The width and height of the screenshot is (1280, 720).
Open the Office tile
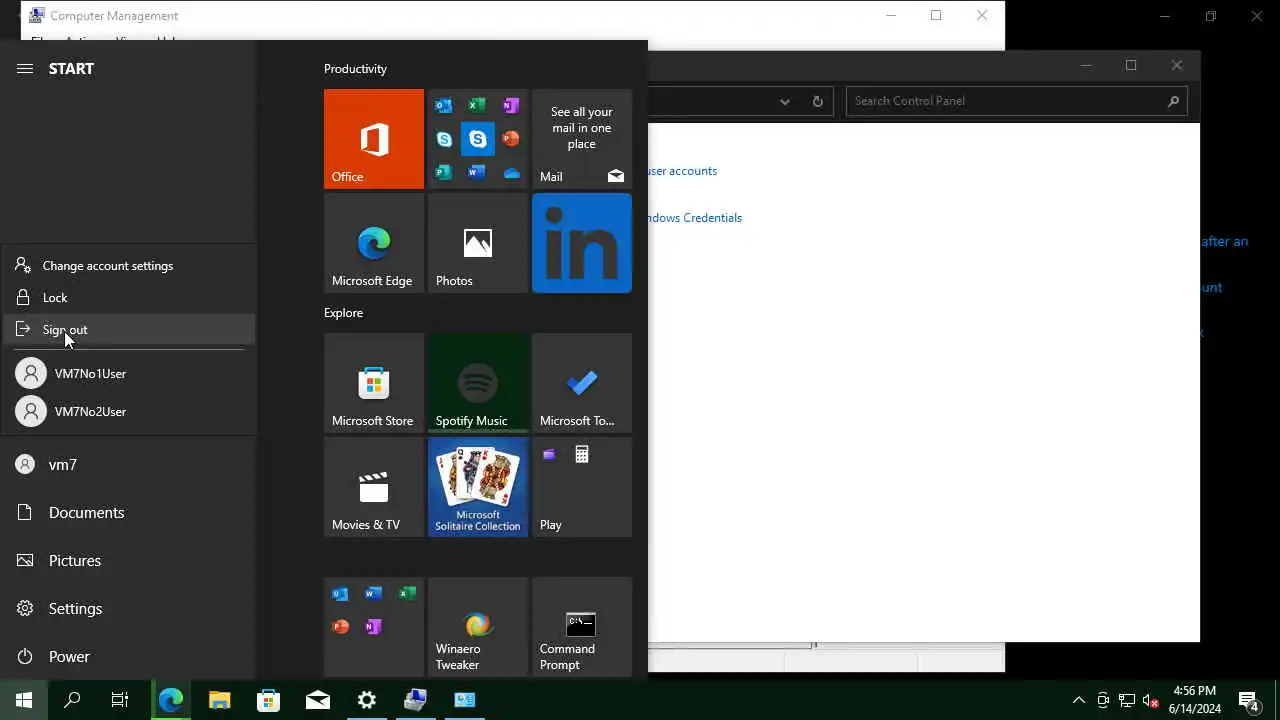tap(374, 139)
